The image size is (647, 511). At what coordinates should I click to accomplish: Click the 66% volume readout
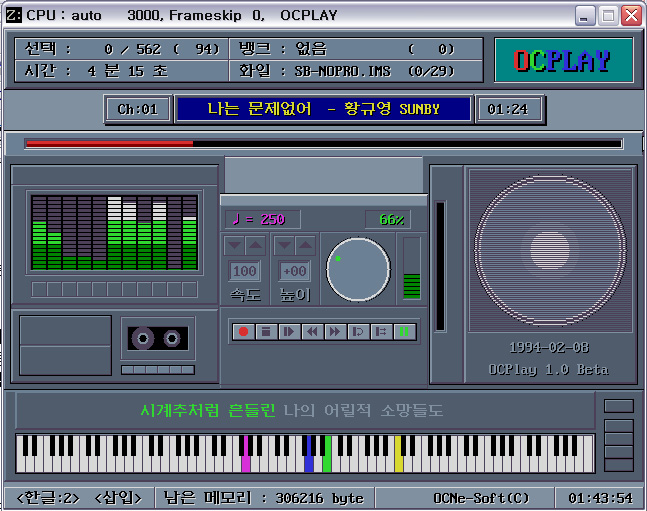pos(388,219)
